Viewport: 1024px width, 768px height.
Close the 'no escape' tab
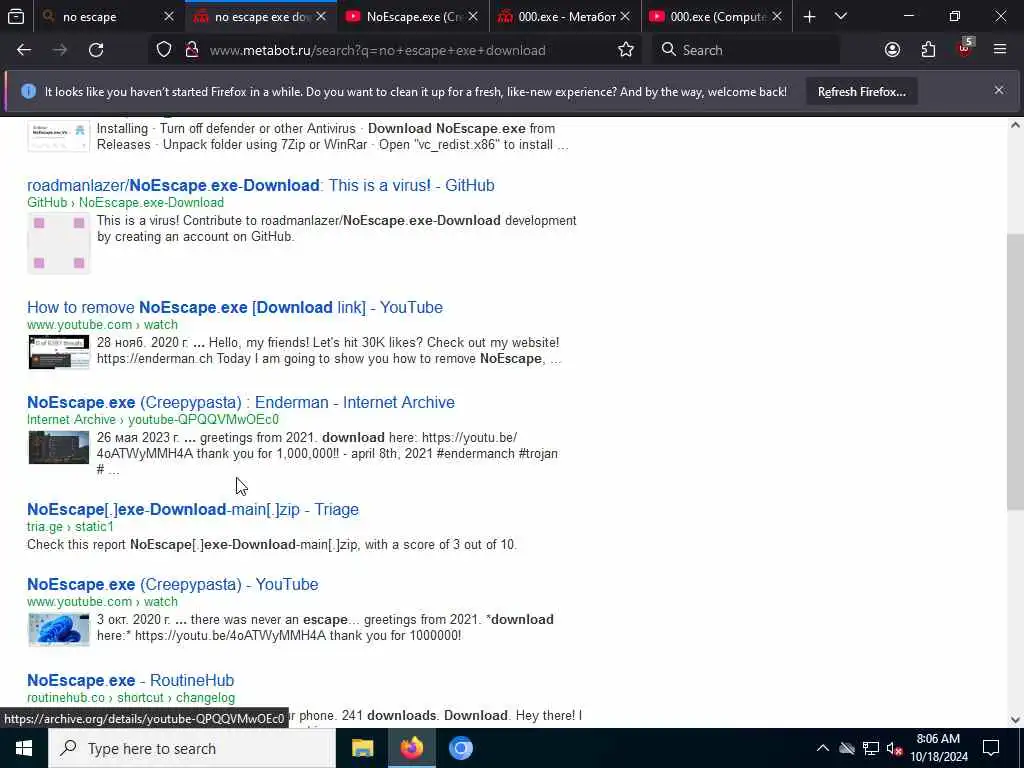coord(168,17)
